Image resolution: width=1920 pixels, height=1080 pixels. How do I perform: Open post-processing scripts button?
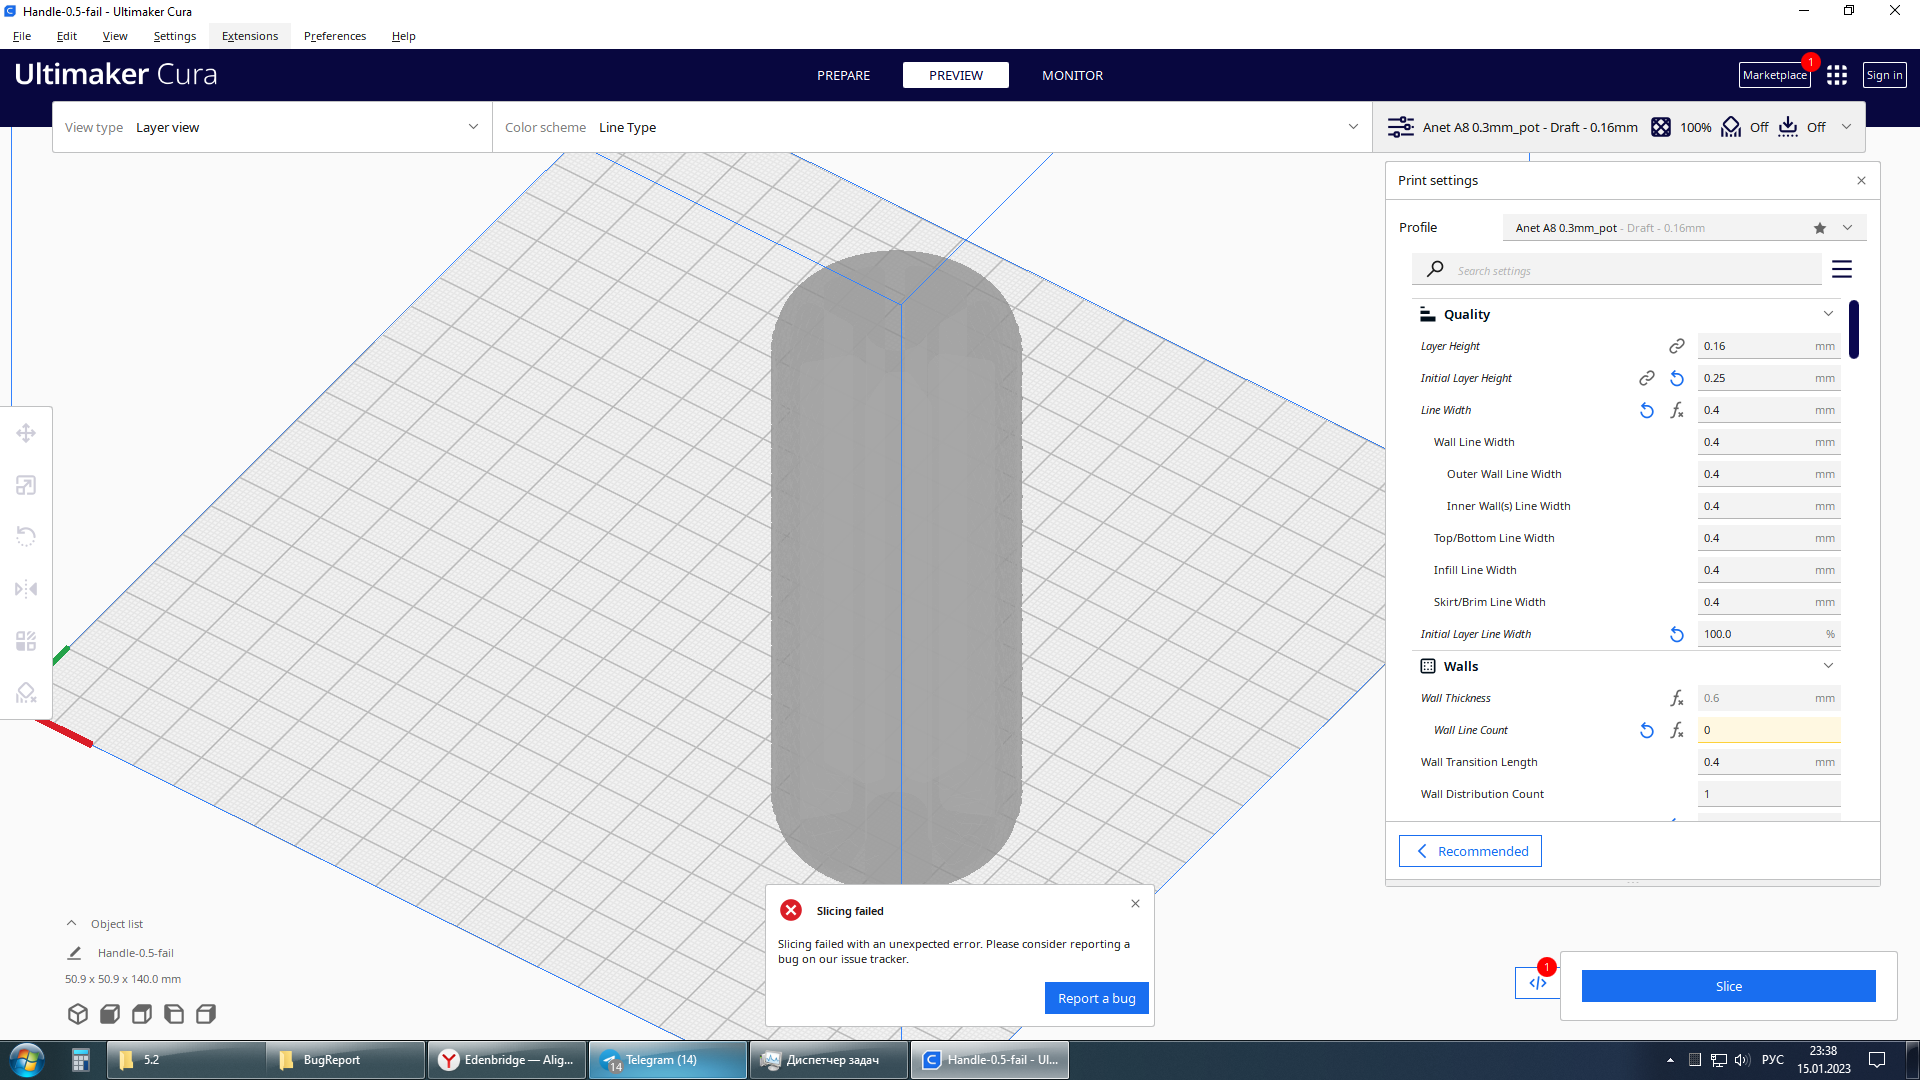(x=1538, y=982)
